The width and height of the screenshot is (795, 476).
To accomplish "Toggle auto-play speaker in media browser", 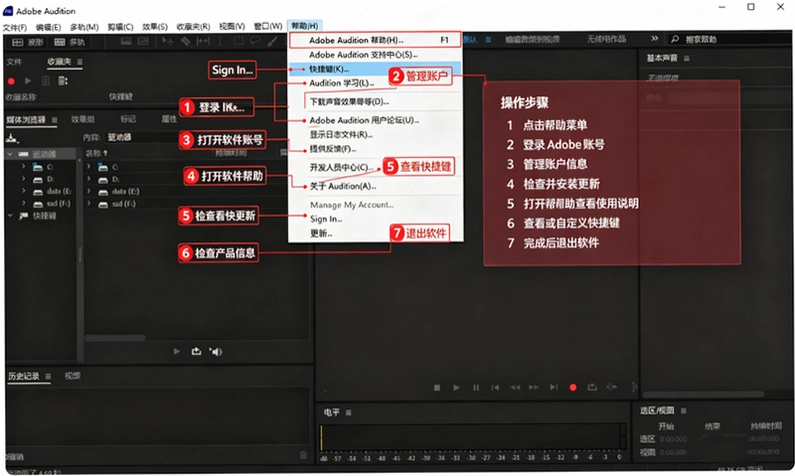I will point(216,351).
